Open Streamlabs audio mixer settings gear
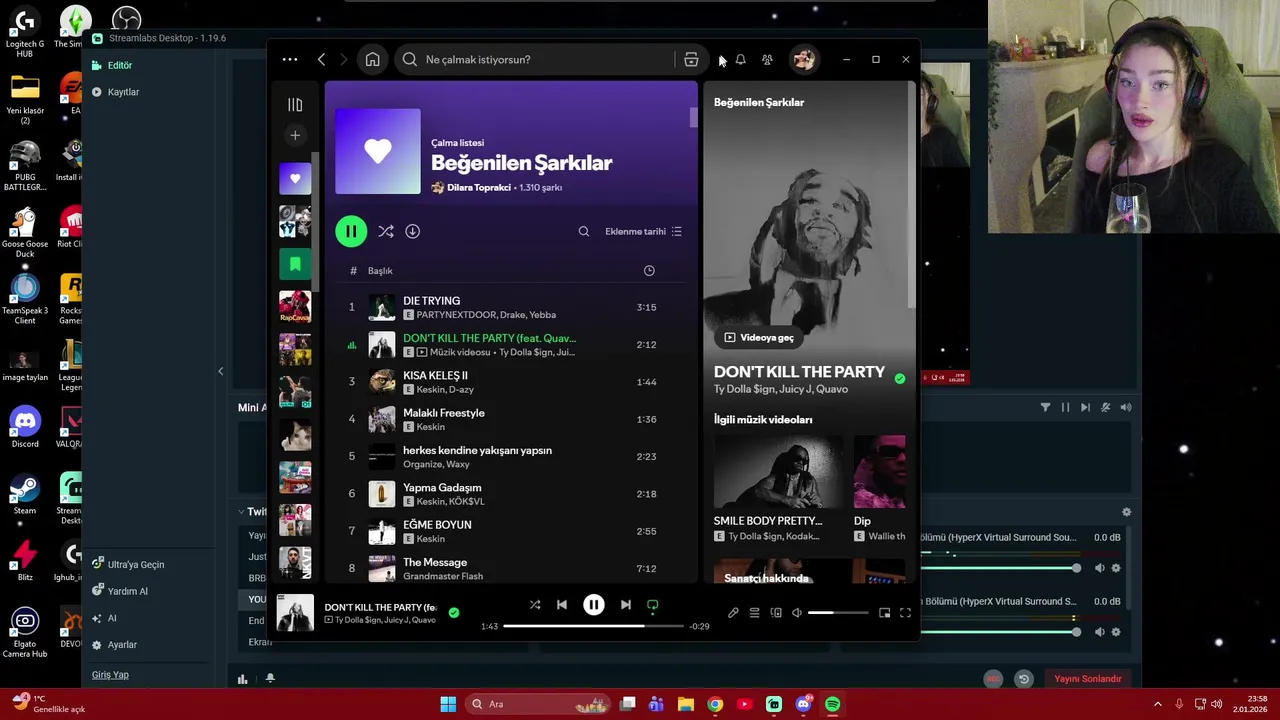The image size is (1280, 720). (x=1126, y=512)
